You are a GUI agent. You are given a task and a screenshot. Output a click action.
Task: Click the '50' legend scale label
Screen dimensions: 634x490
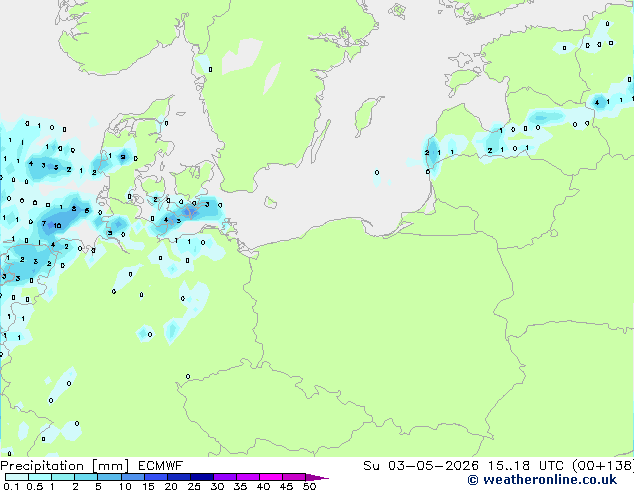310,486
